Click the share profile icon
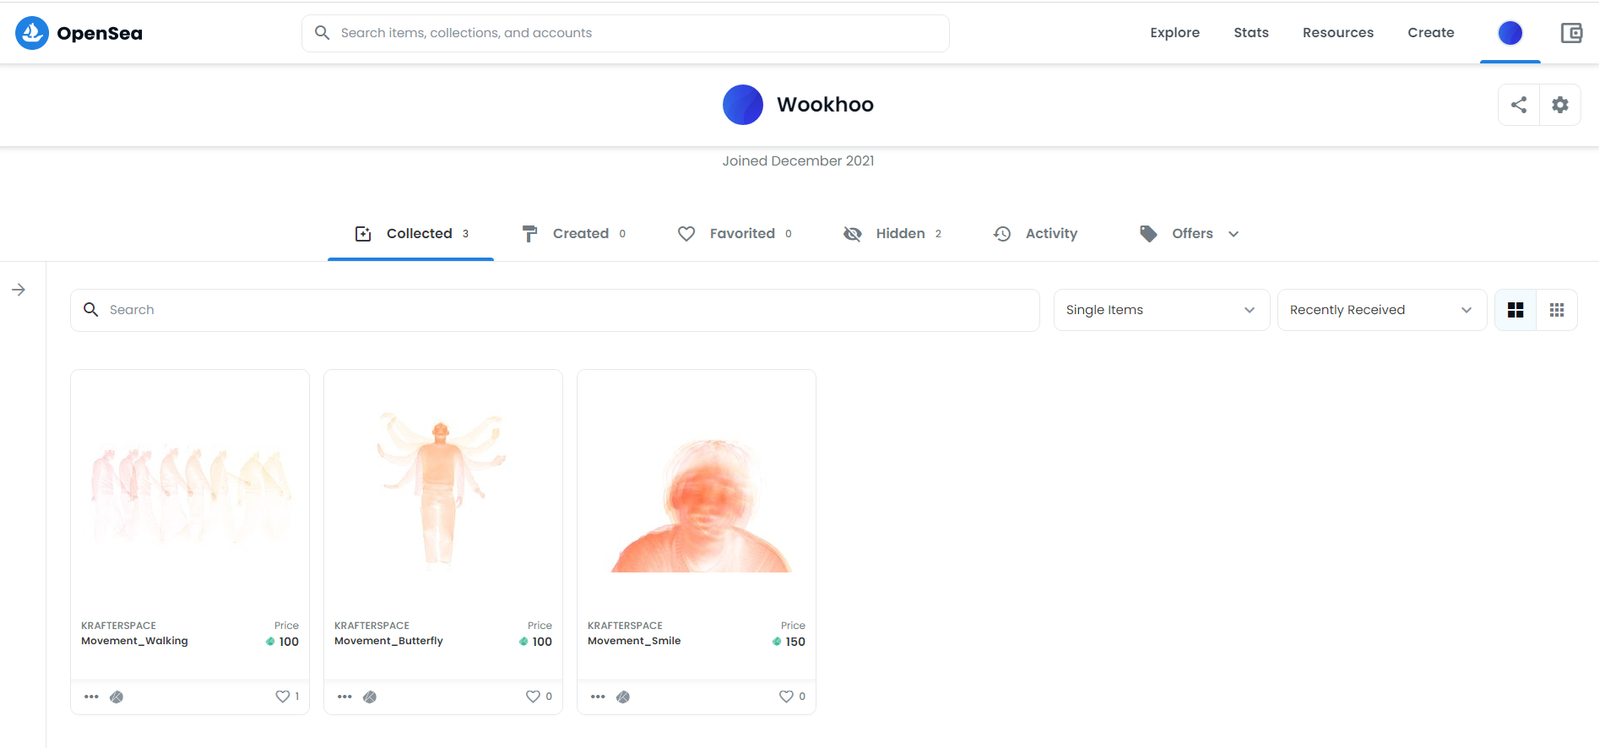1600x748 pixels. point(1518,104)
